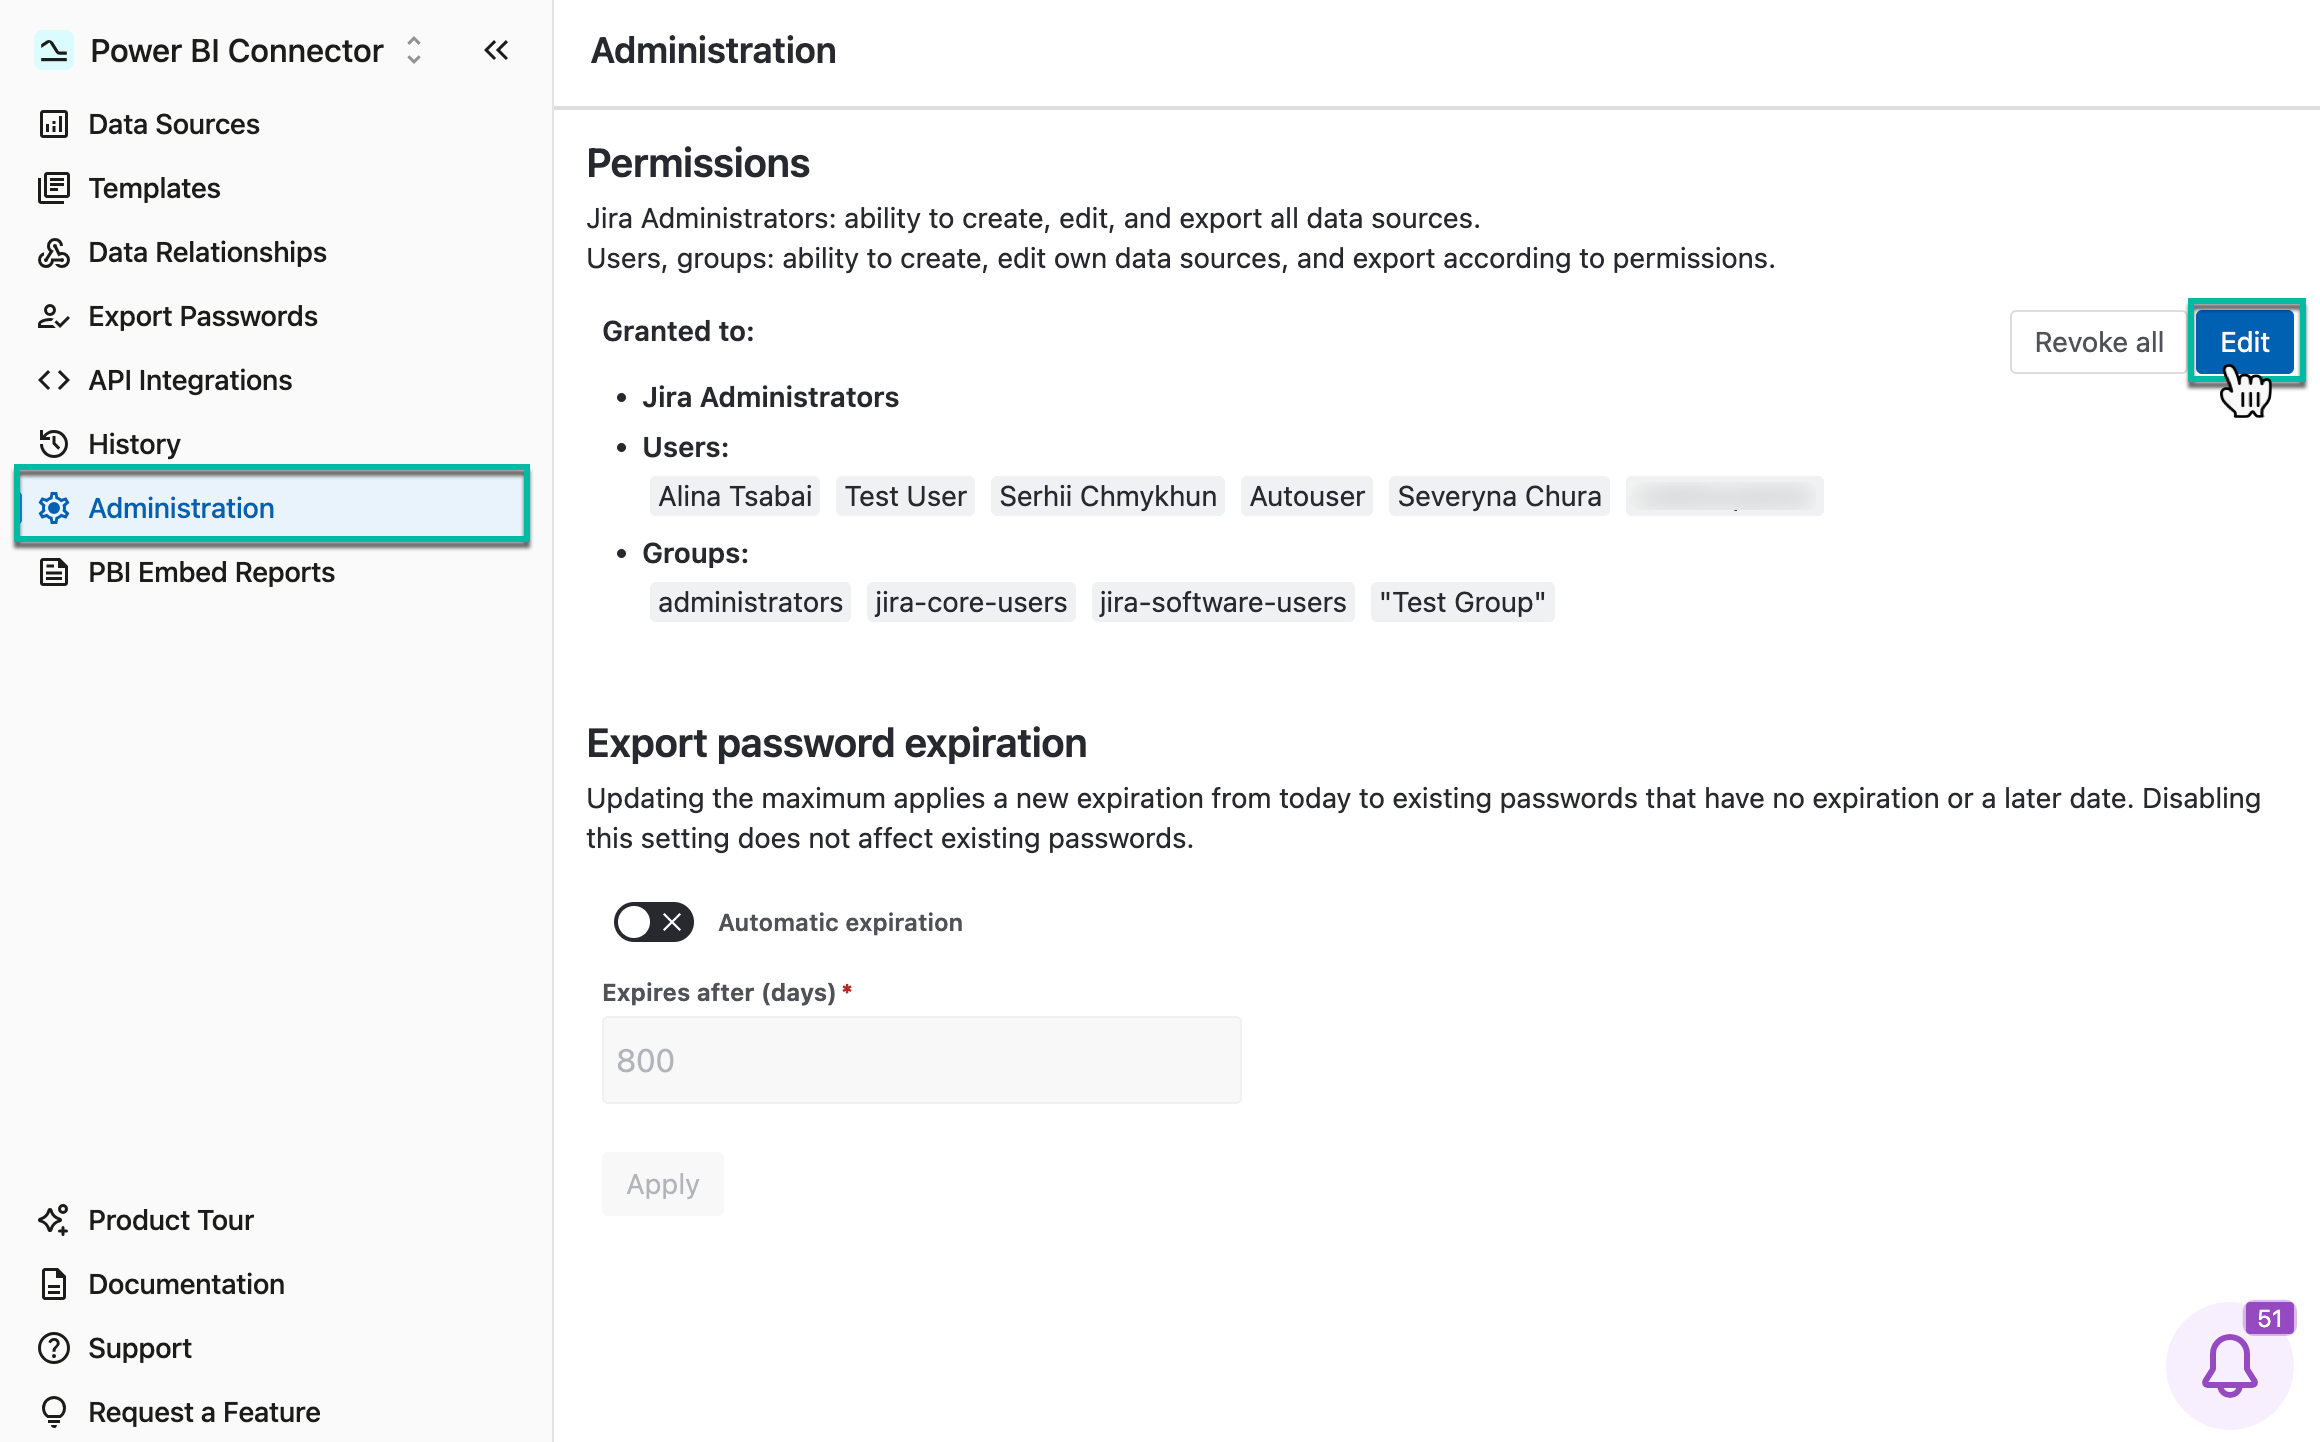Click the Product Tour sparkle icon

coord(54,1220)
